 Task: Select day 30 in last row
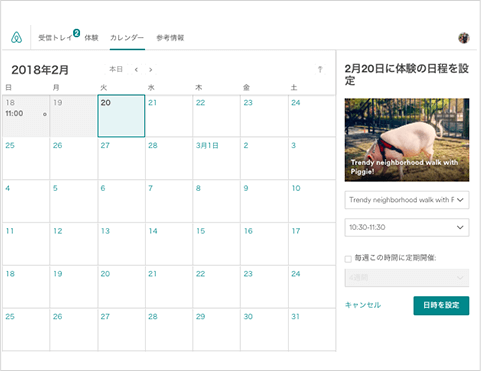pyautogui.click(x=264, y=329)
